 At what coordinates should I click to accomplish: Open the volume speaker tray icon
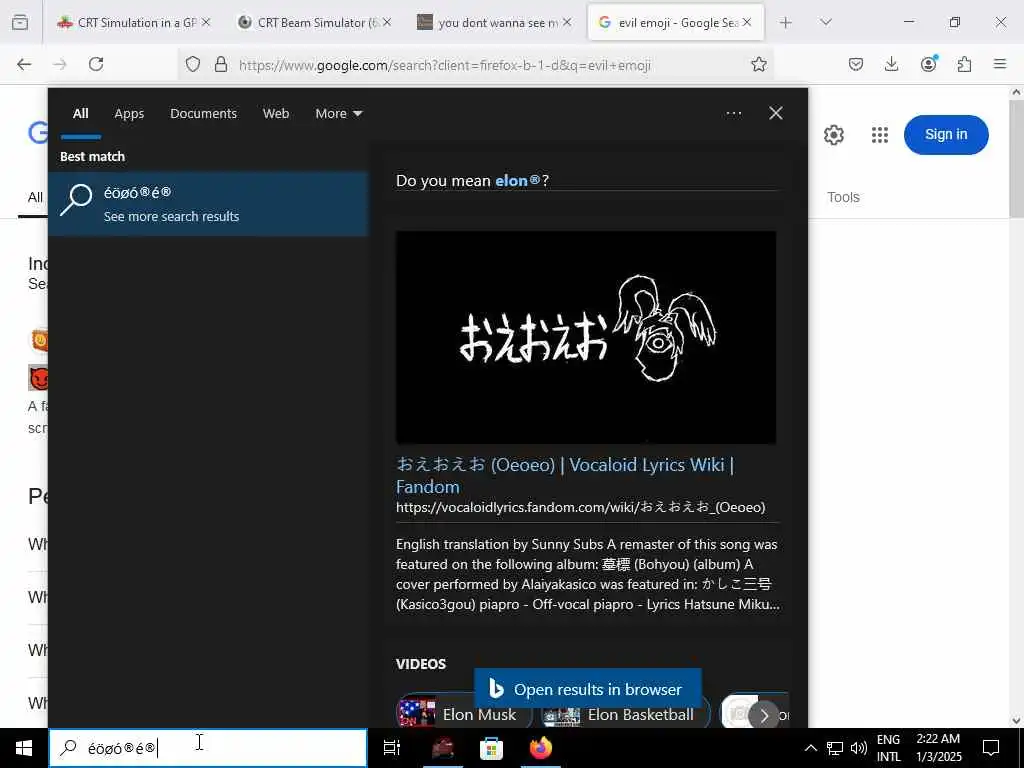tap(859, 748)
